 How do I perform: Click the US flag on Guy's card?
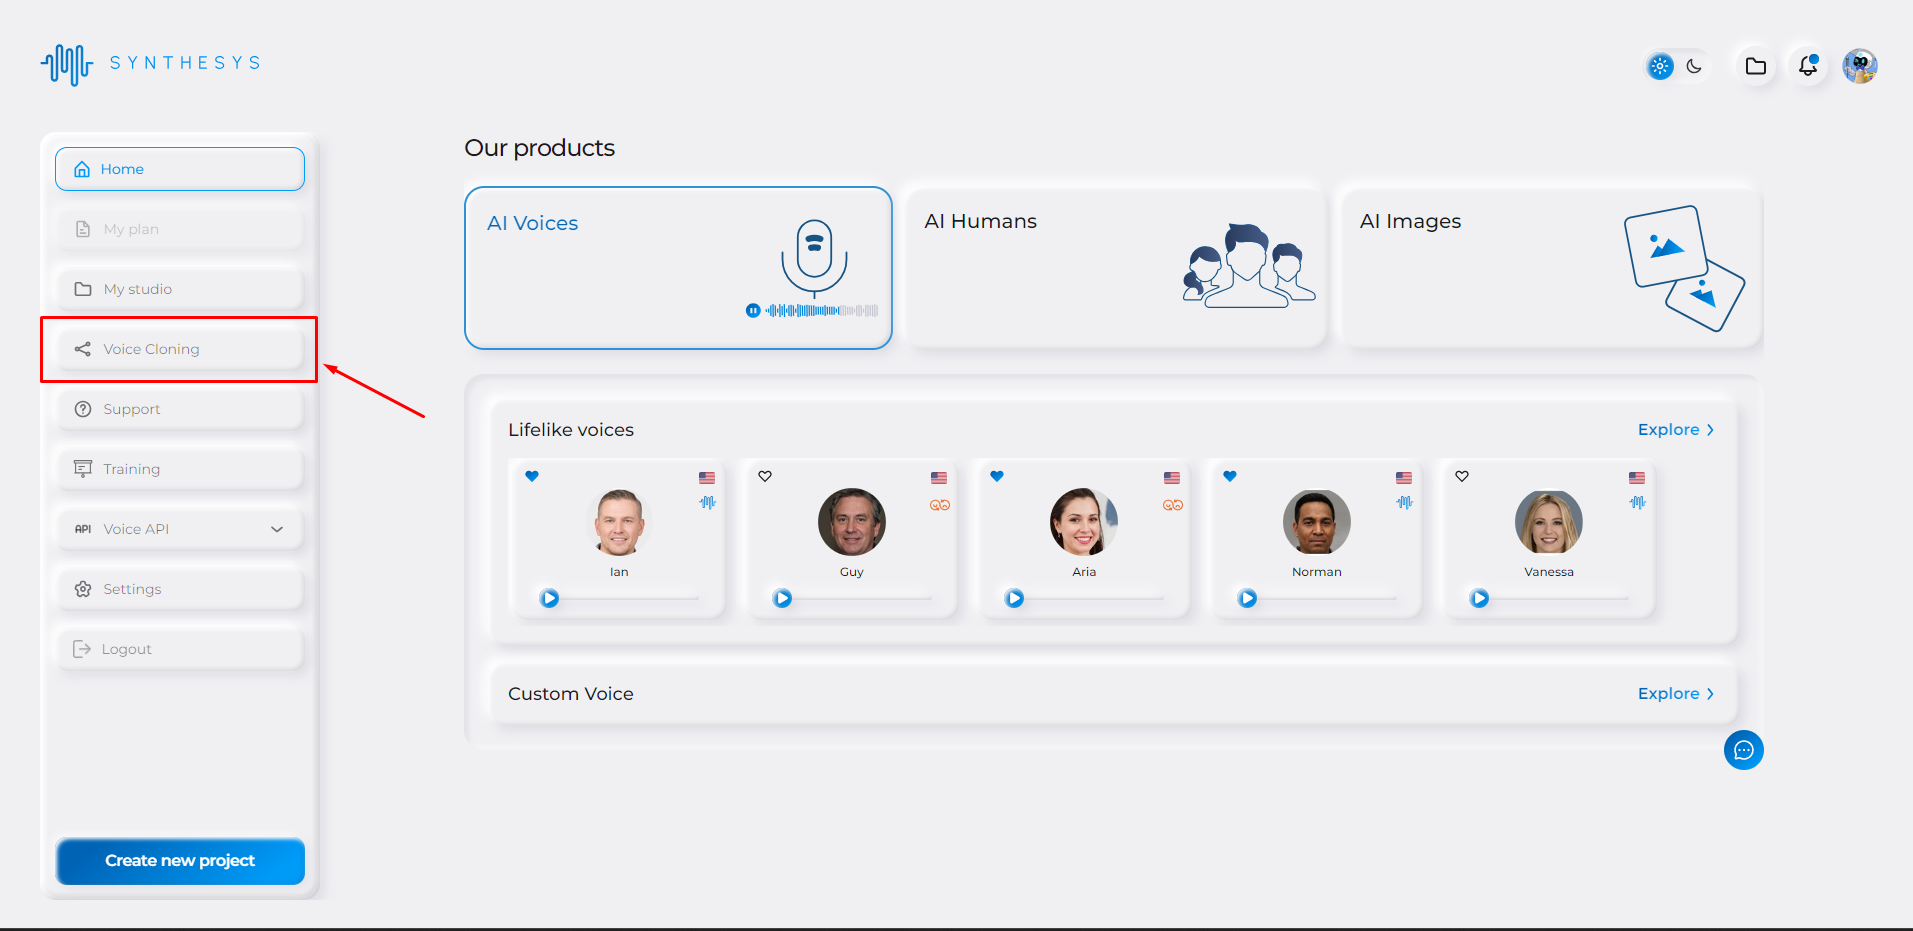click(939, 478)
